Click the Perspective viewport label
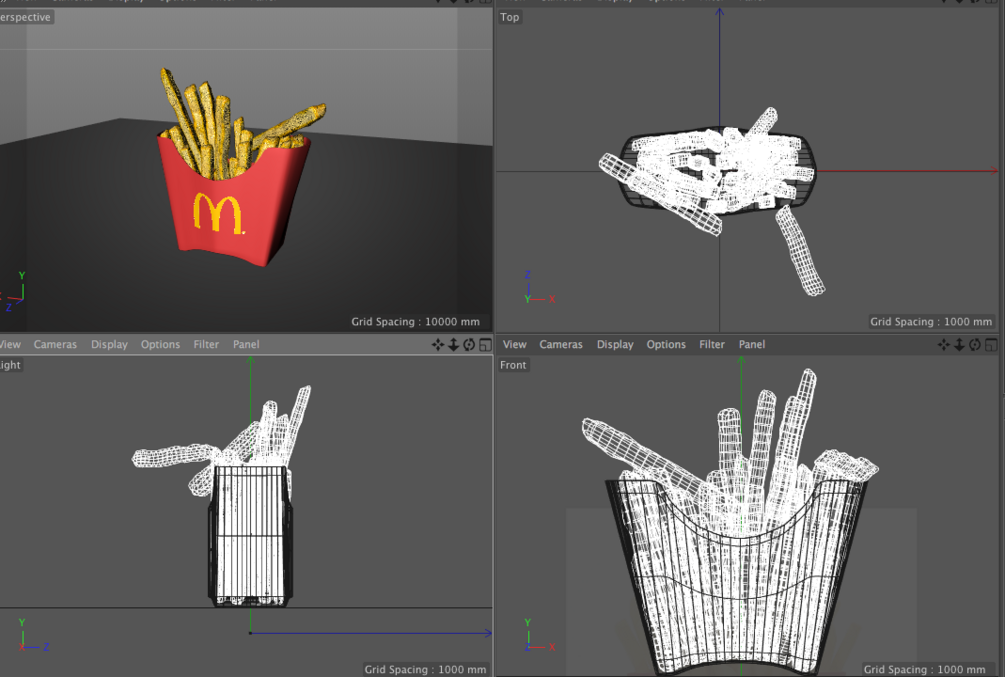The image size is (1005, 677). [x=25, y=17]
